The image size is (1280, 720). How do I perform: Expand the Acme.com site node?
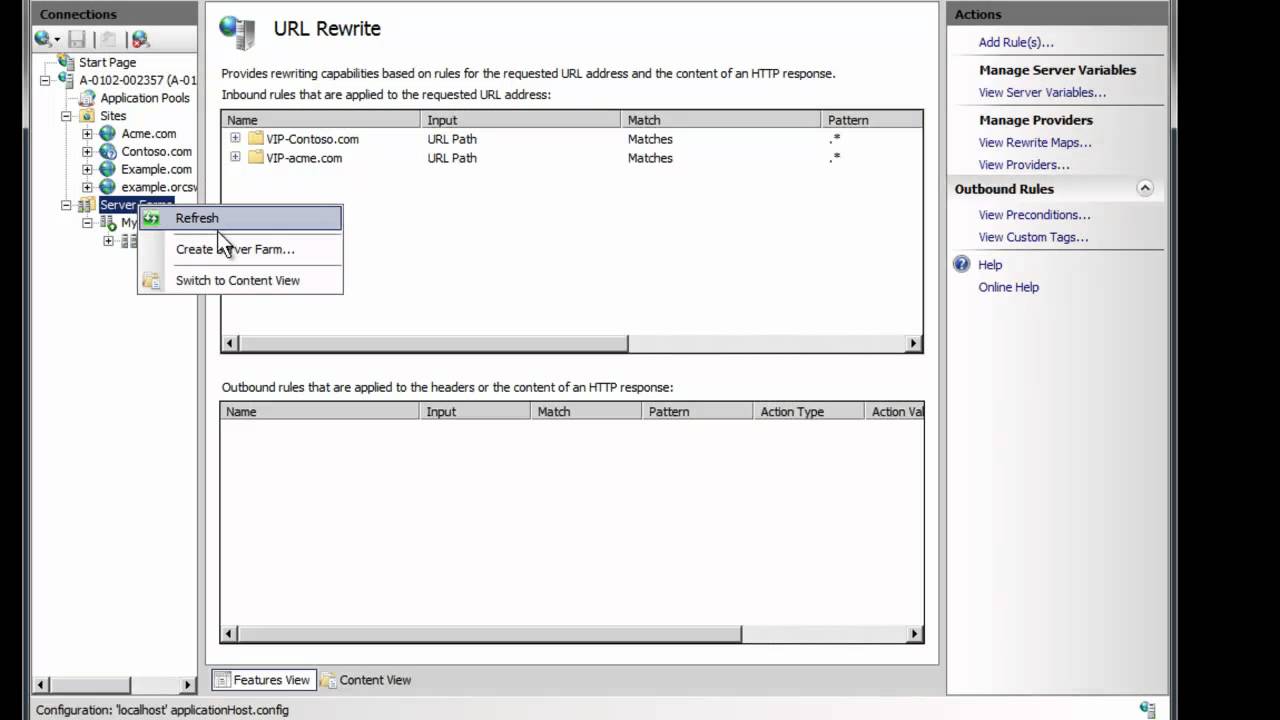point(87,134)
